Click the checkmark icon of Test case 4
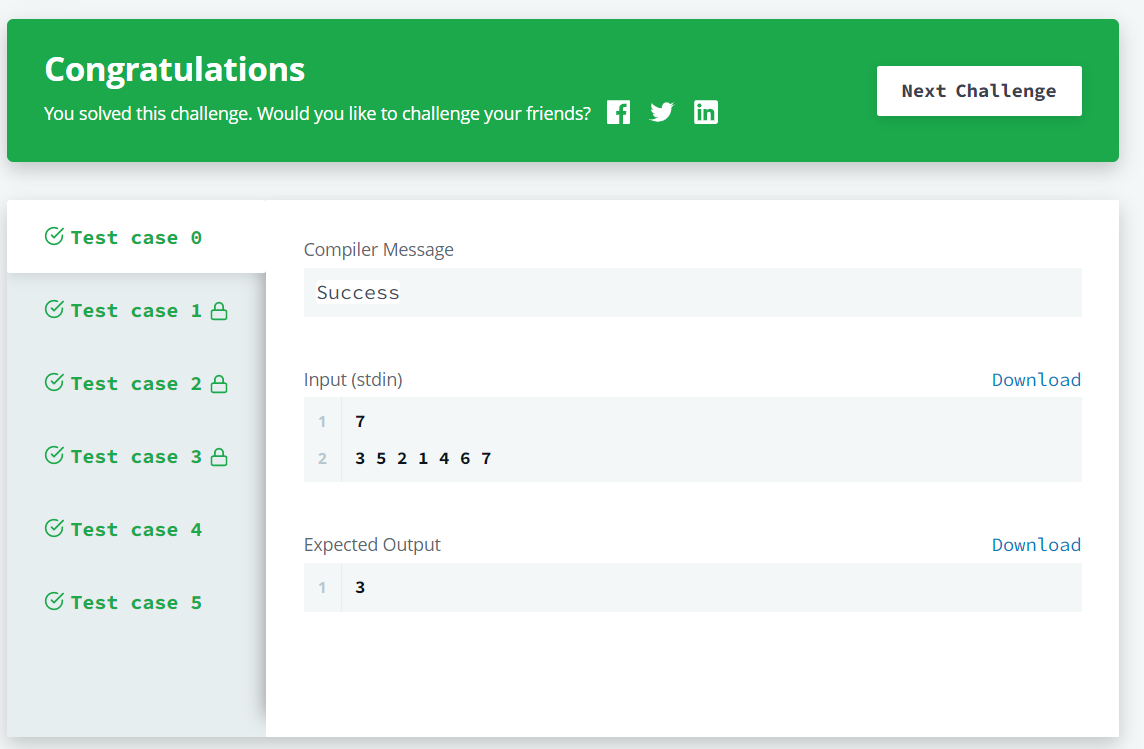This screenshot has height=749, width=1144. (54, 528)
